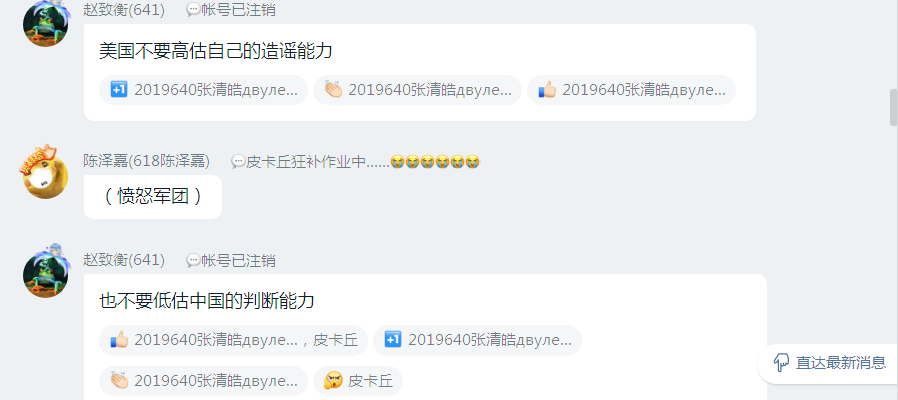
Task: Click the thumbs-up reaction with 皮卡丘 on the last message
Action: 234,340
